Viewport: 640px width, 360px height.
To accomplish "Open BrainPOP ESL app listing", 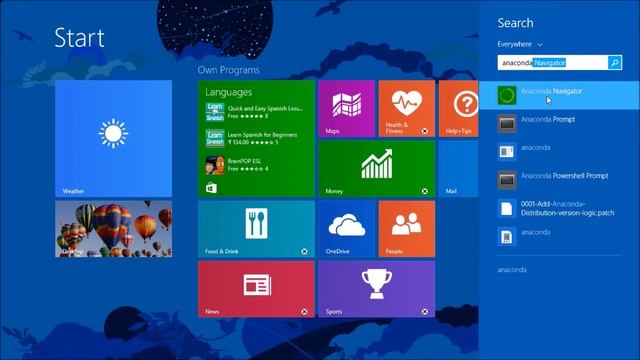I will point(237,164).
